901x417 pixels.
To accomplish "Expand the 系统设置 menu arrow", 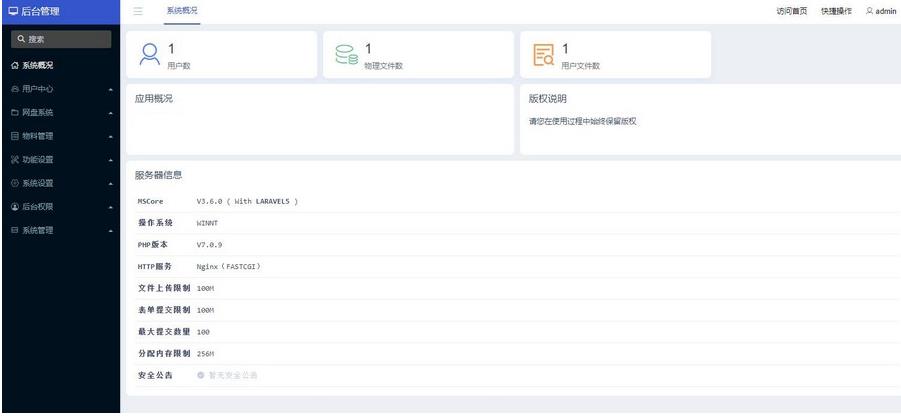I will 110,184.
